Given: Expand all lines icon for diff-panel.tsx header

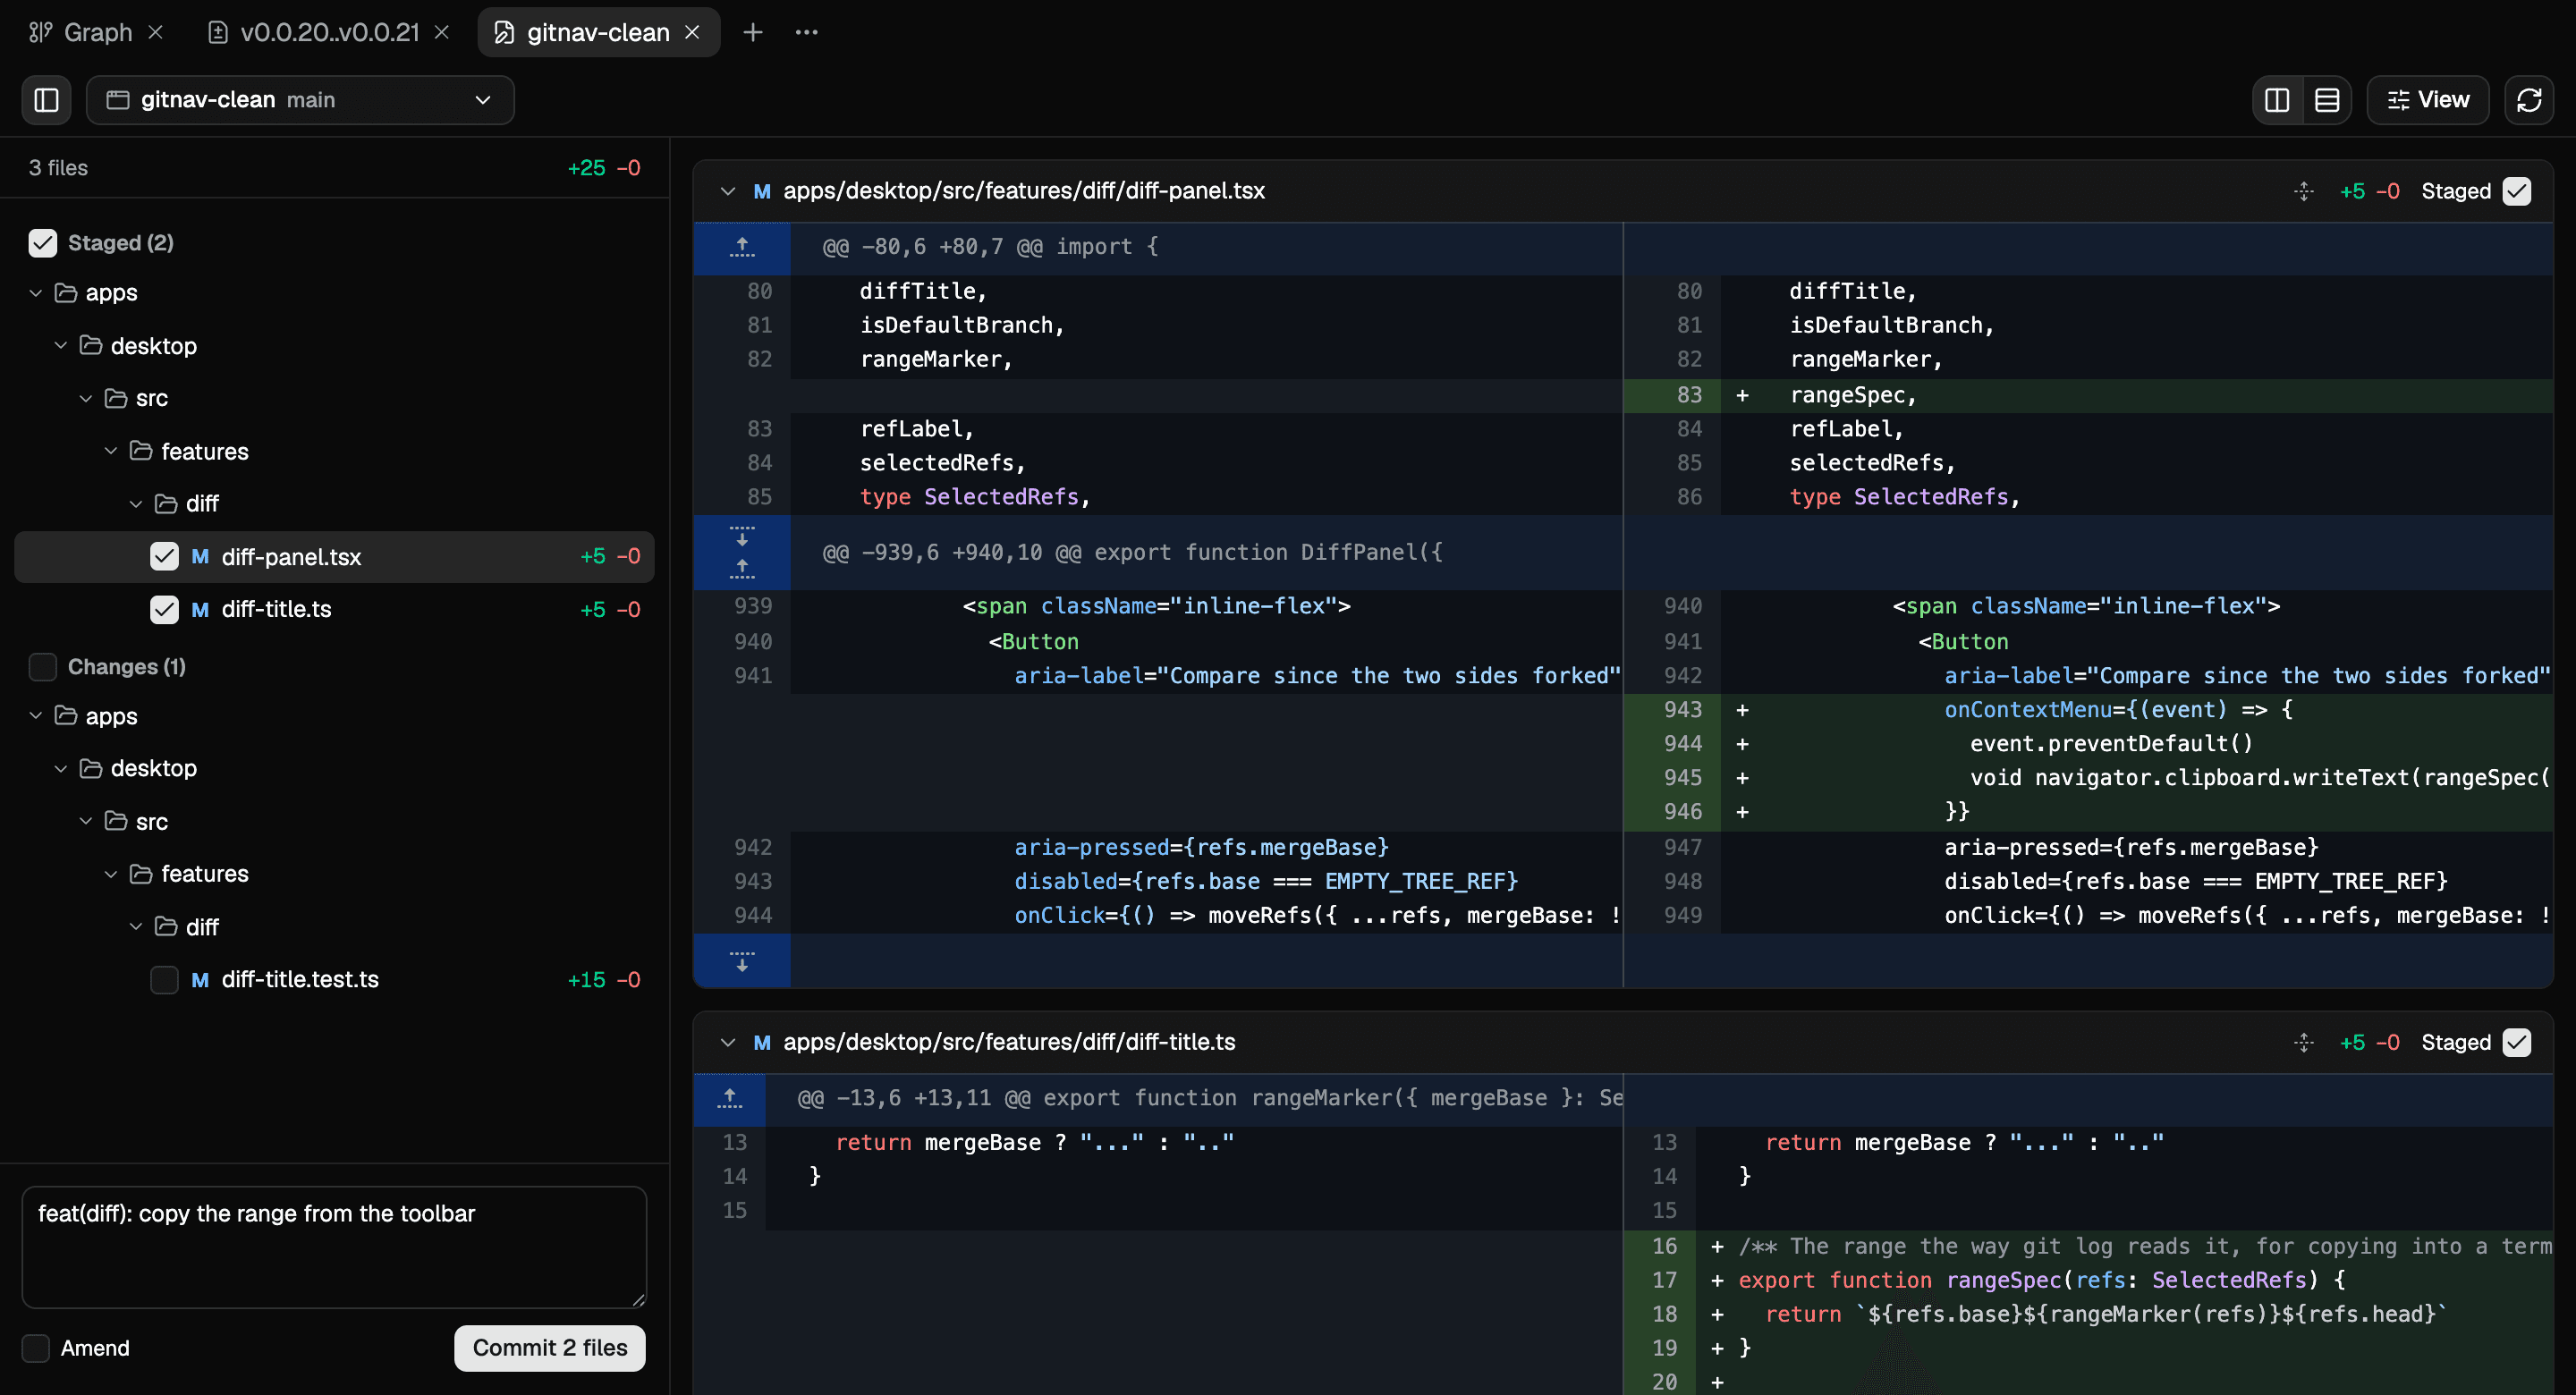Looking at the screenshot, I should (x=2304, y=191).
